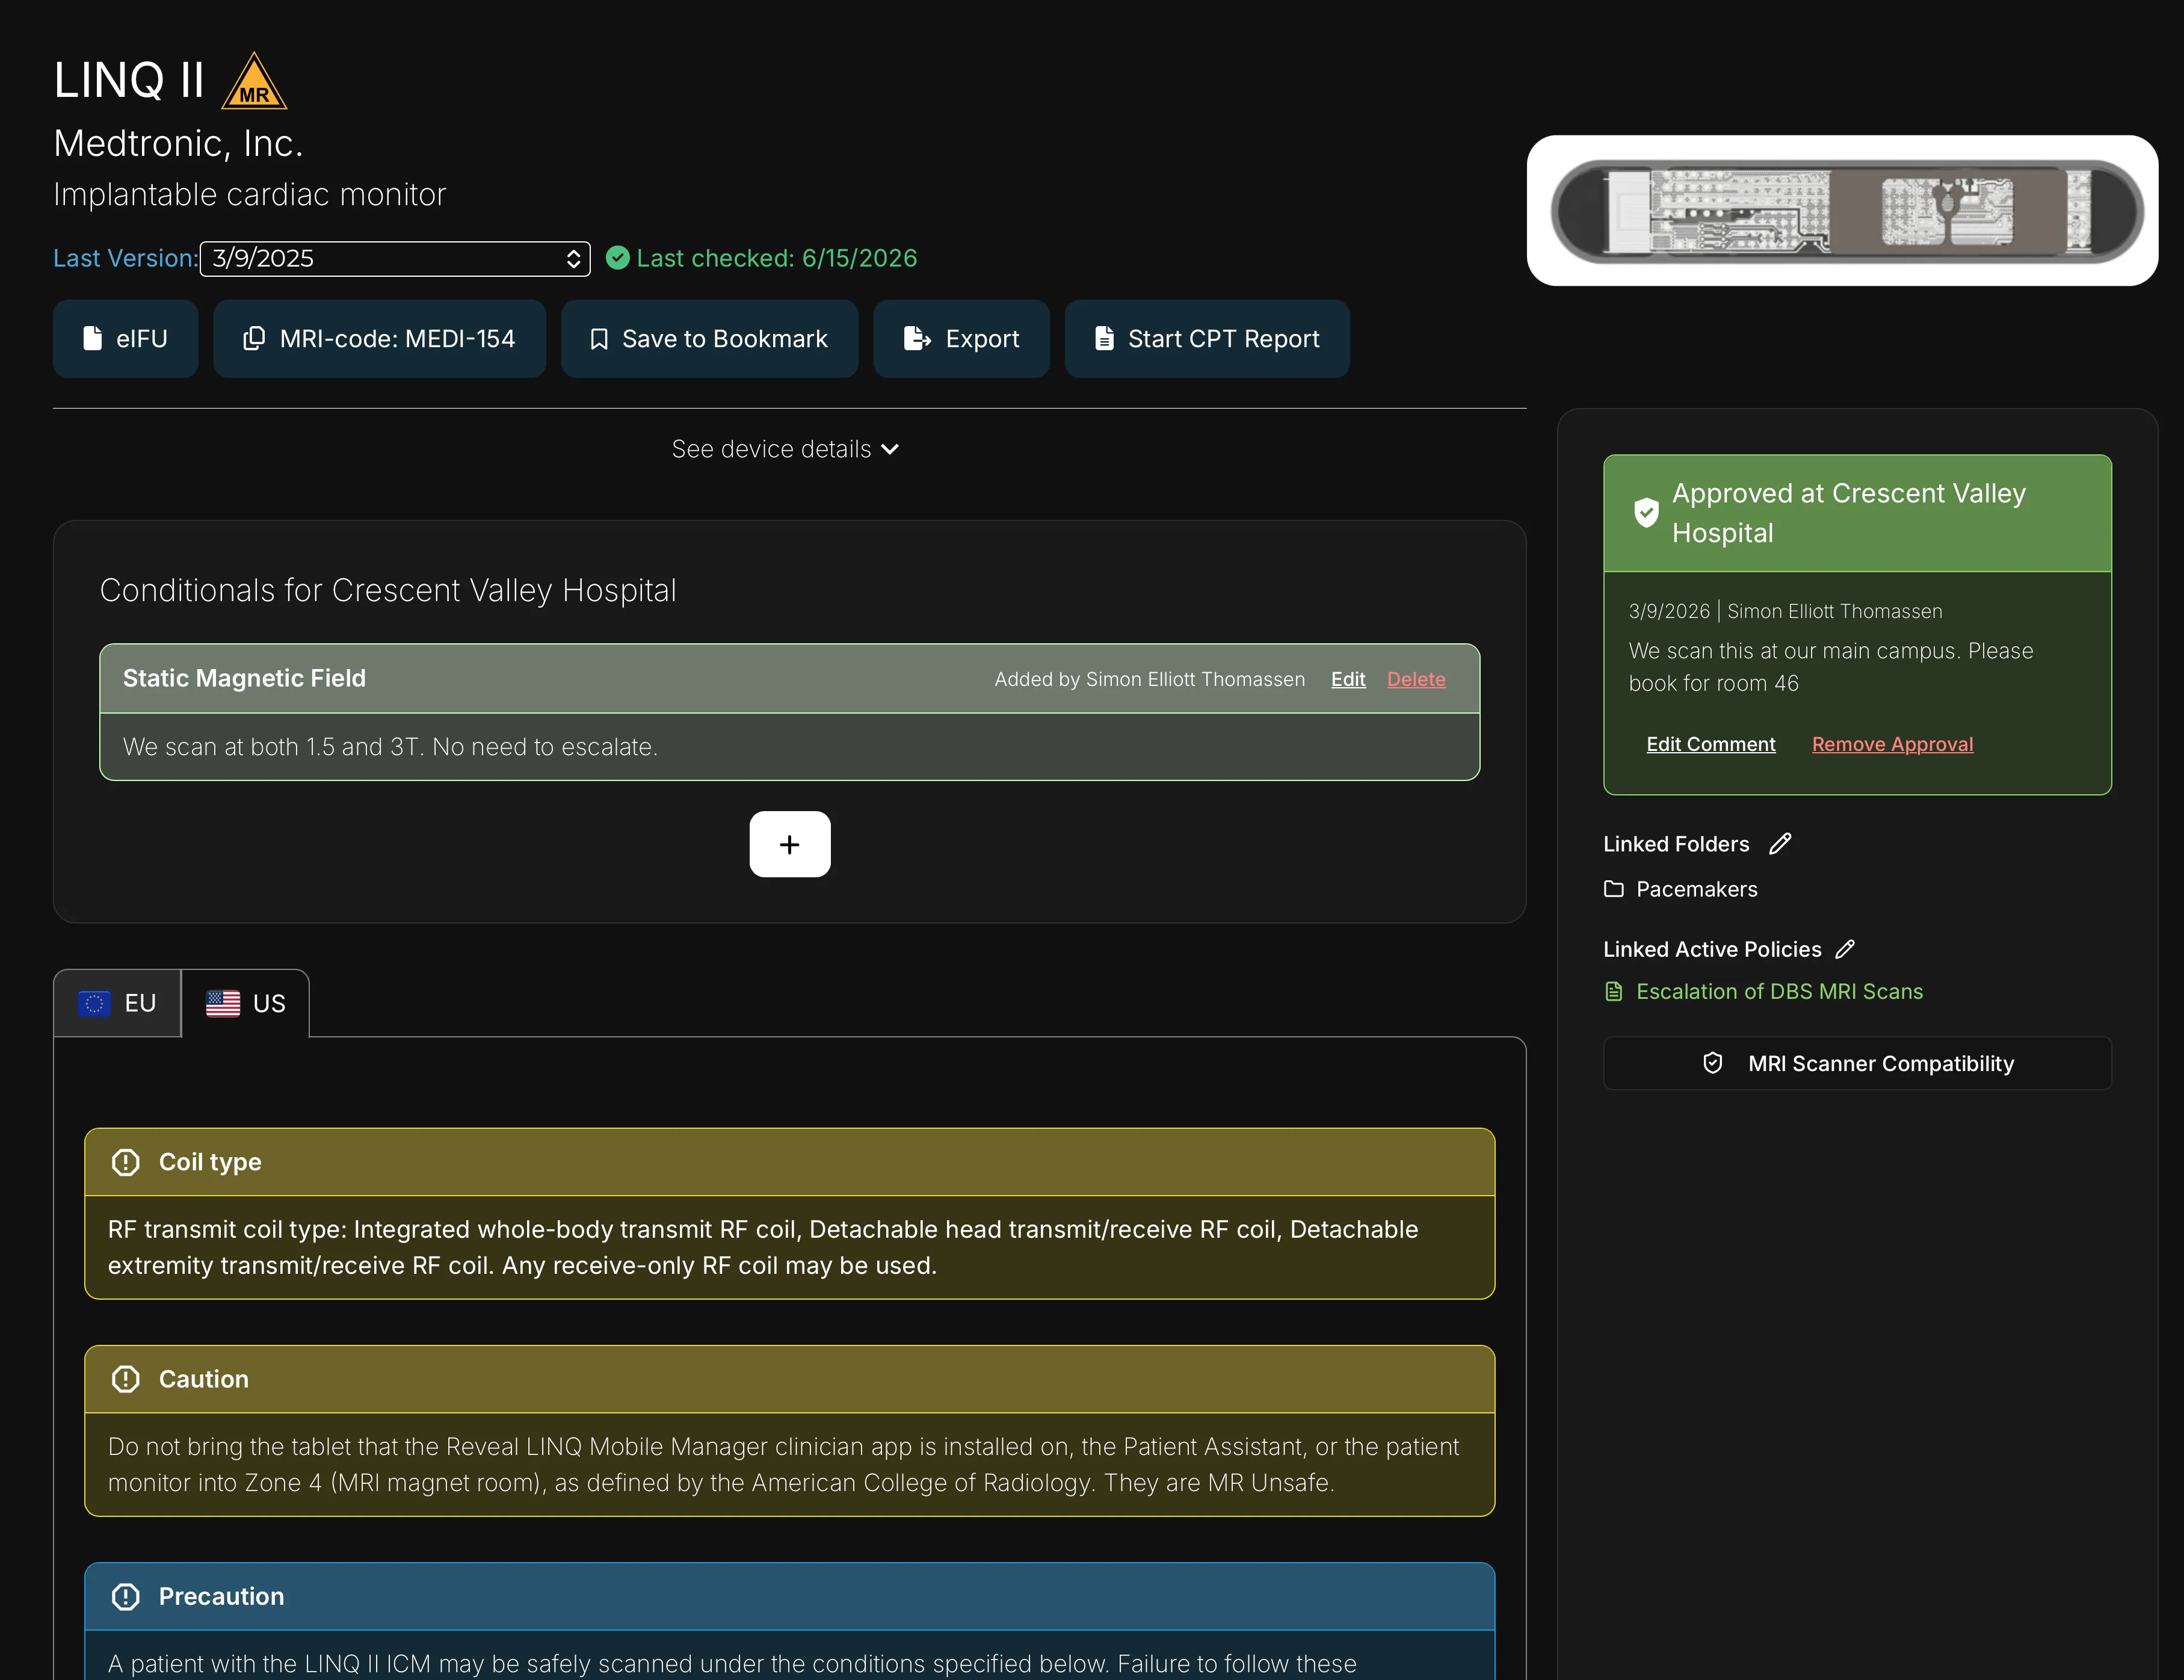Edit Linked Active Policies pencil icon
The image size is (2184, 1680).
point(1845,949)
